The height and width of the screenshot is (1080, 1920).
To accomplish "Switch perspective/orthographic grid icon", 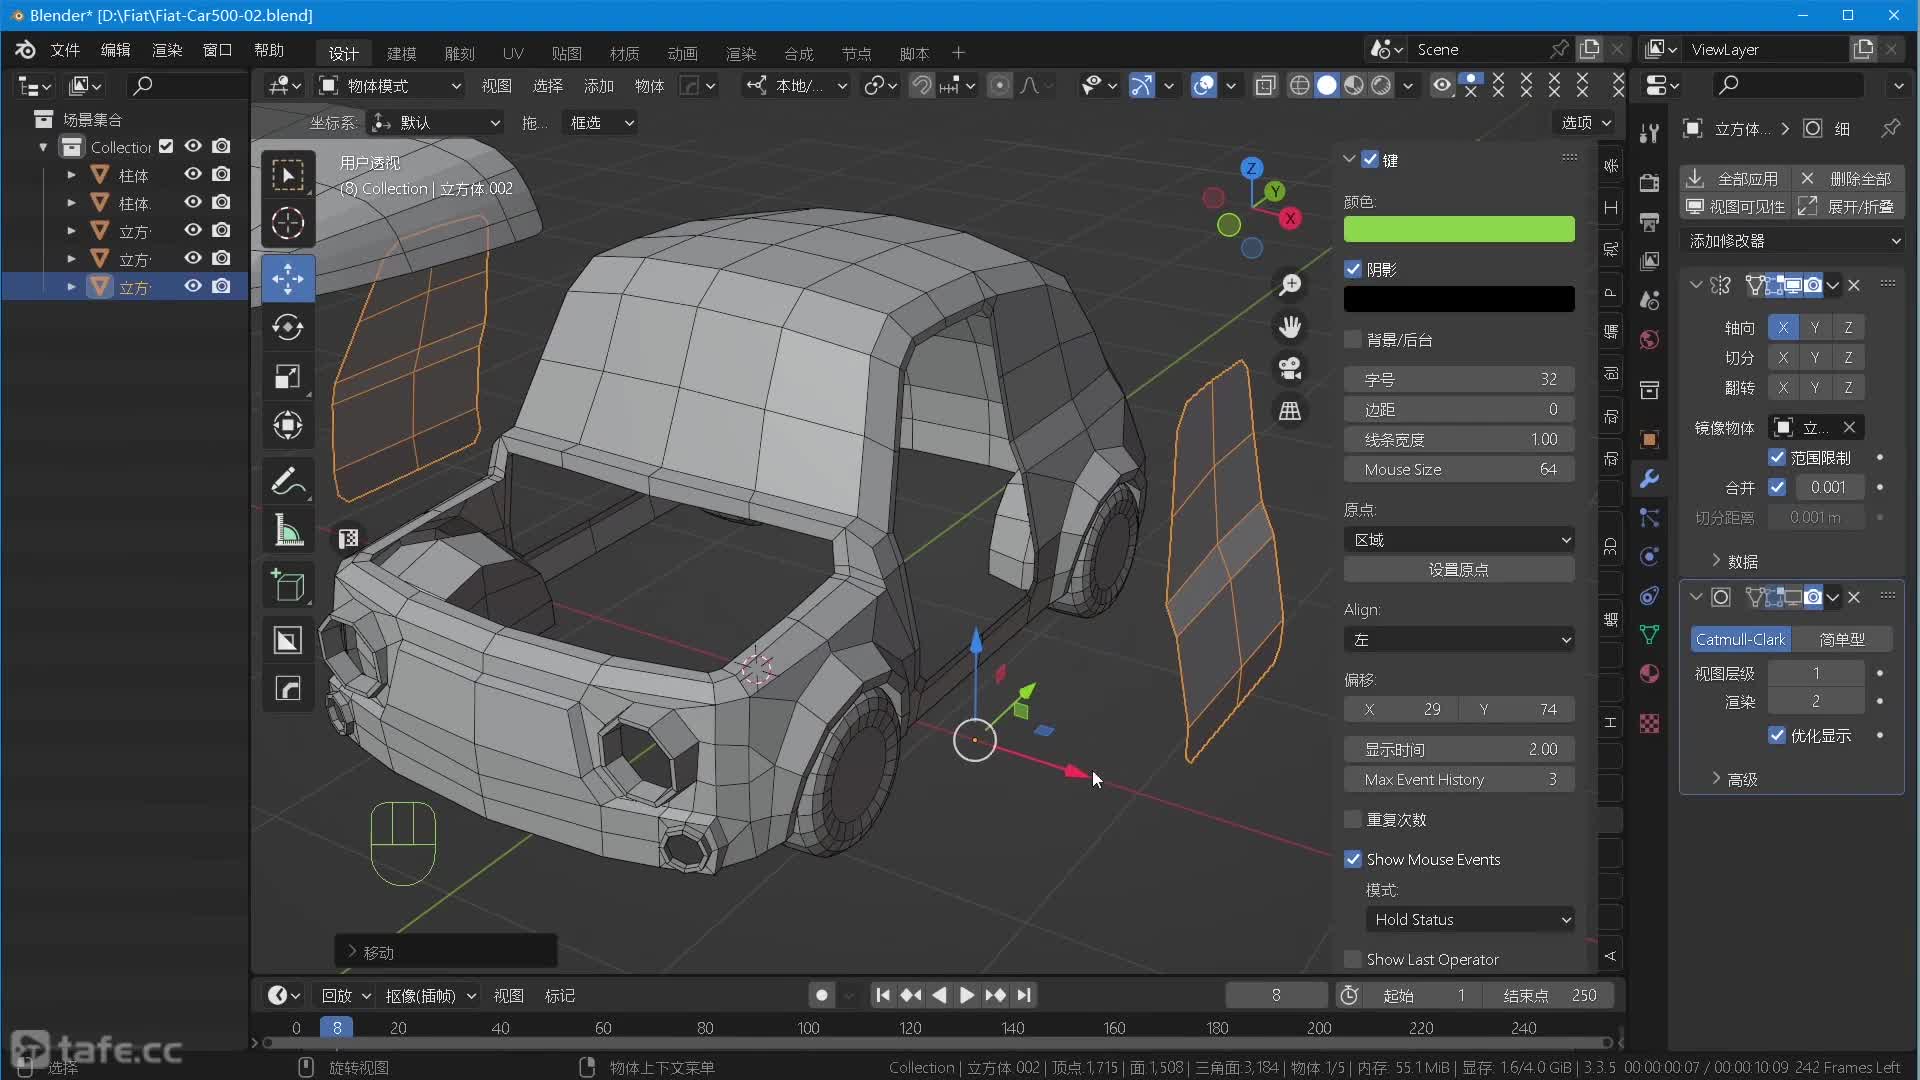I will [x=1290, y=411].
